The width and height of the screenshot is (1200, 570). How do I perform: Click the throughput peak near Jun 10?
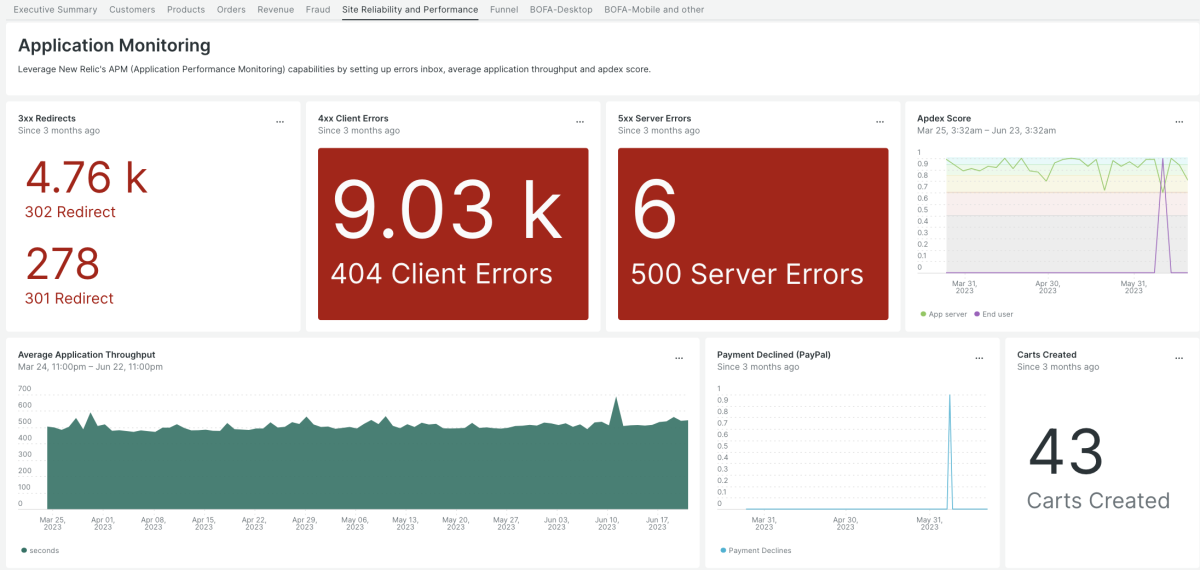pyautogui.click(x=616, y=400)
